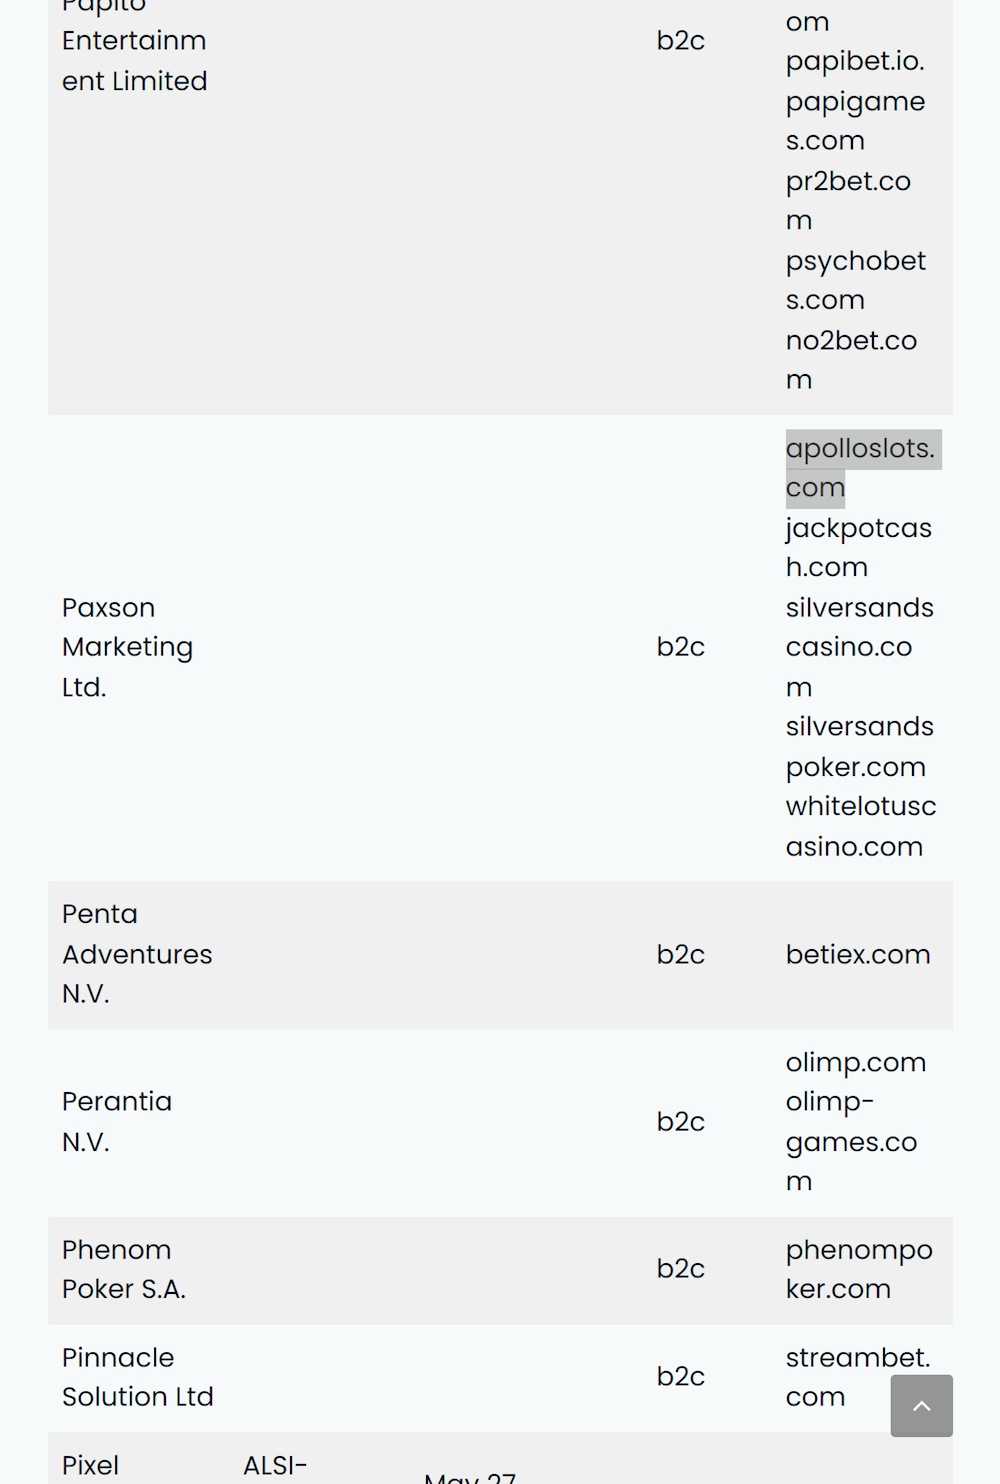Open the betiex.com link
Screen dimensions: 1000x1484
tap(857, 955)
